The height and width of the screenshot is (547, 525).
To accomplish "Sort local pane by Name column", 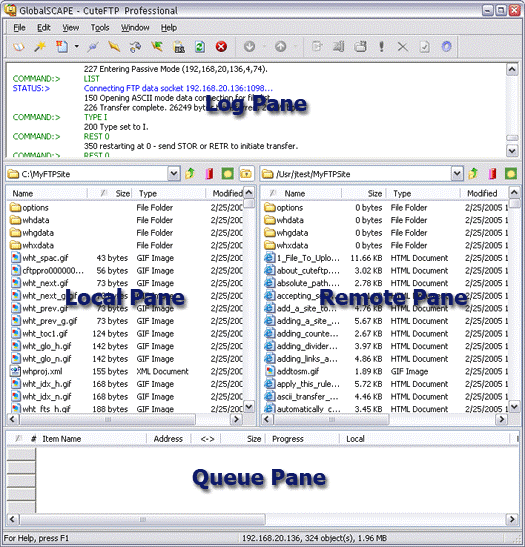I will pos(47,193).
